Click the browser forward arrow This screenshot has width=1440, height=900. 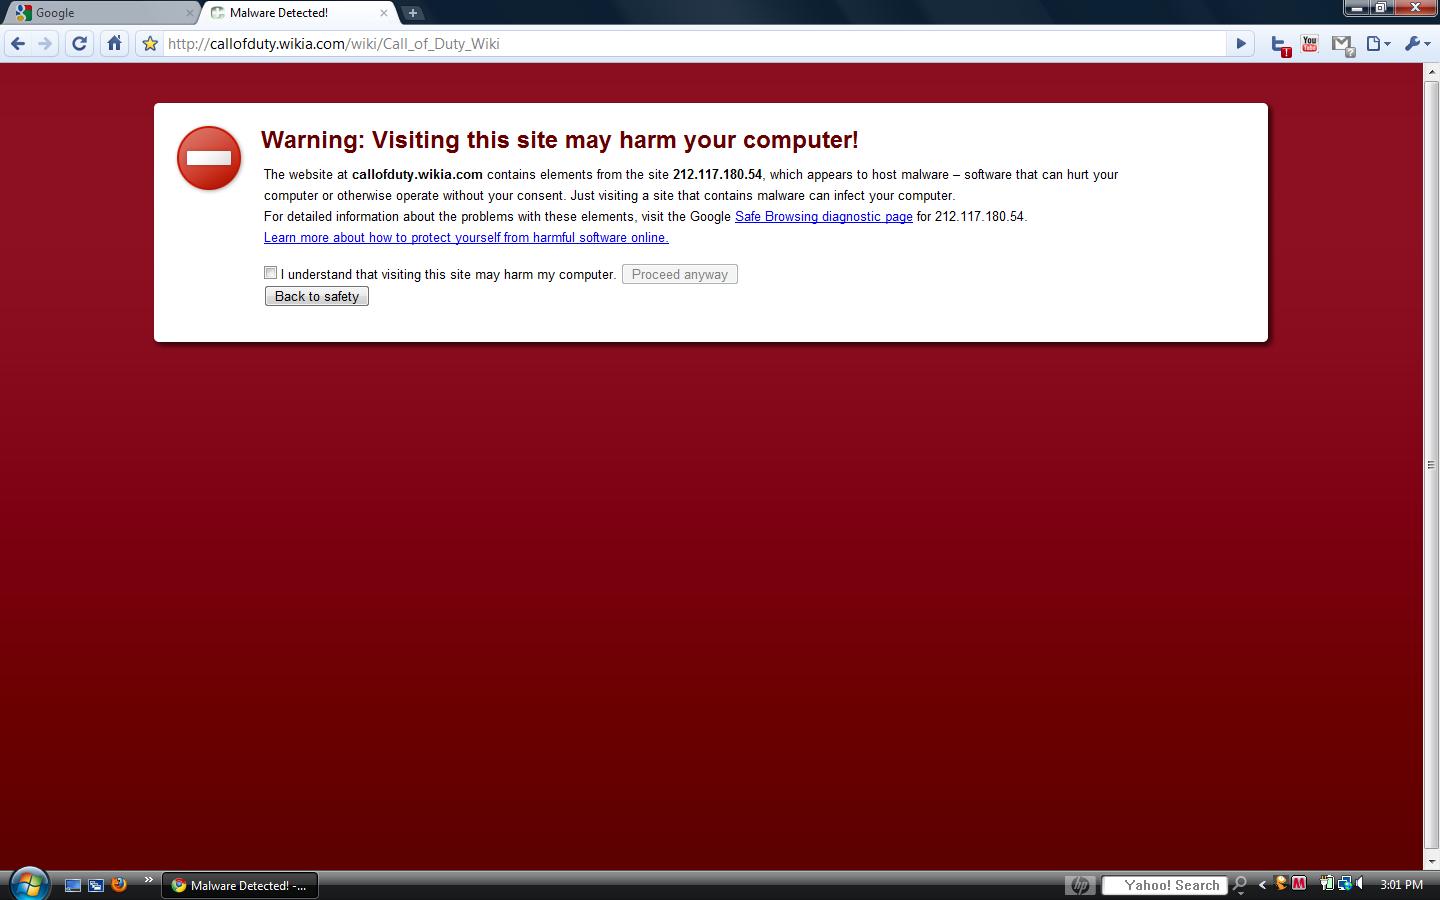pos(44,44)
